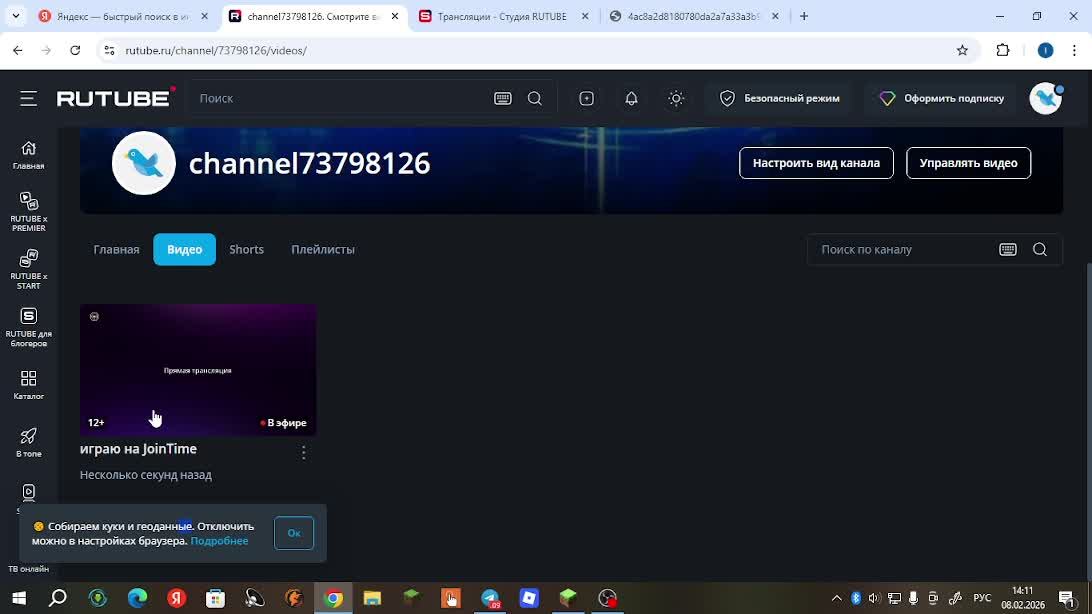Open a new browser tab
The height and width of the screenshot is (614, 1092).
pos(804,16)
